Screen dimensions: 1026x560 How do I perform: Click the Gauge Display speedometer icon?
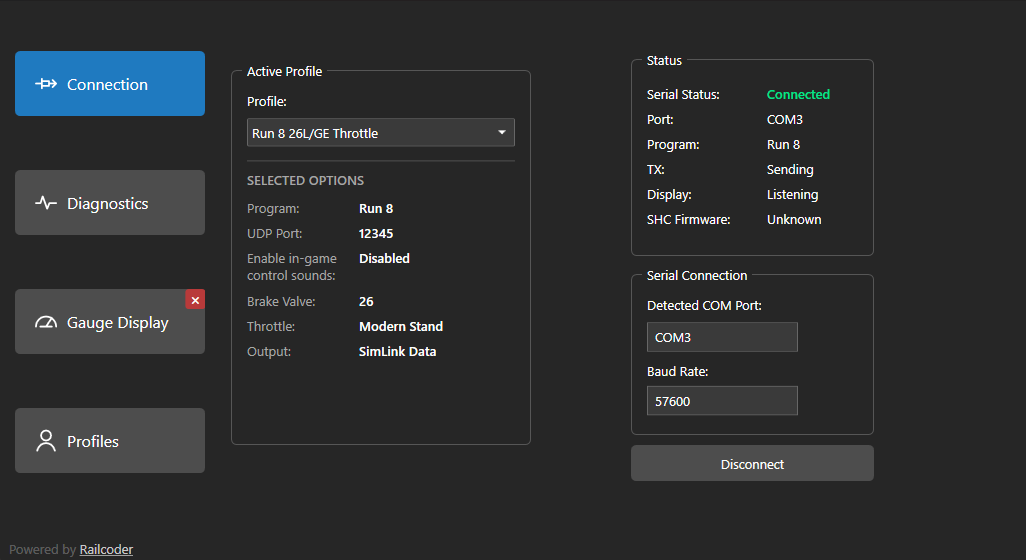tap(46, 322)
